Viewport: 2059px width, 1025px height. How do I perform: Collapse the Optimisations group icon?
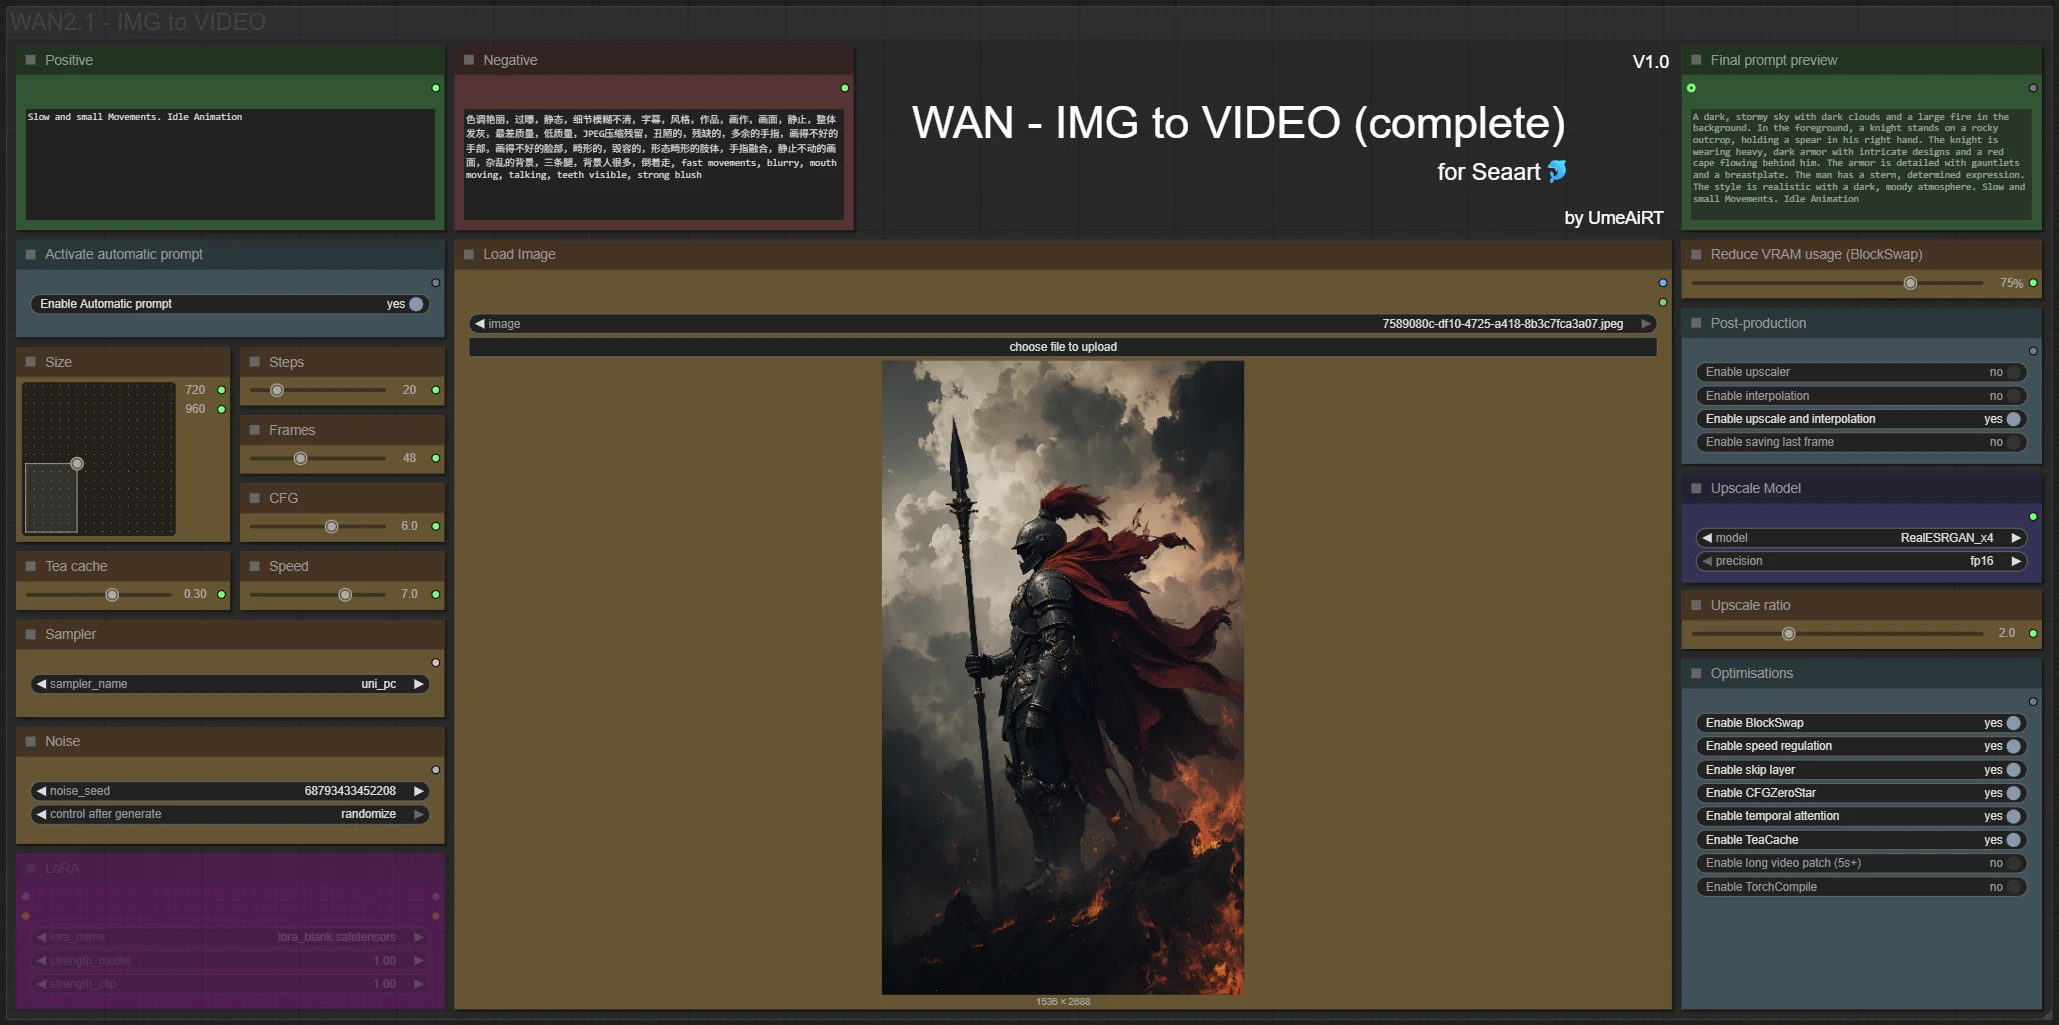tap(1696, 673)
